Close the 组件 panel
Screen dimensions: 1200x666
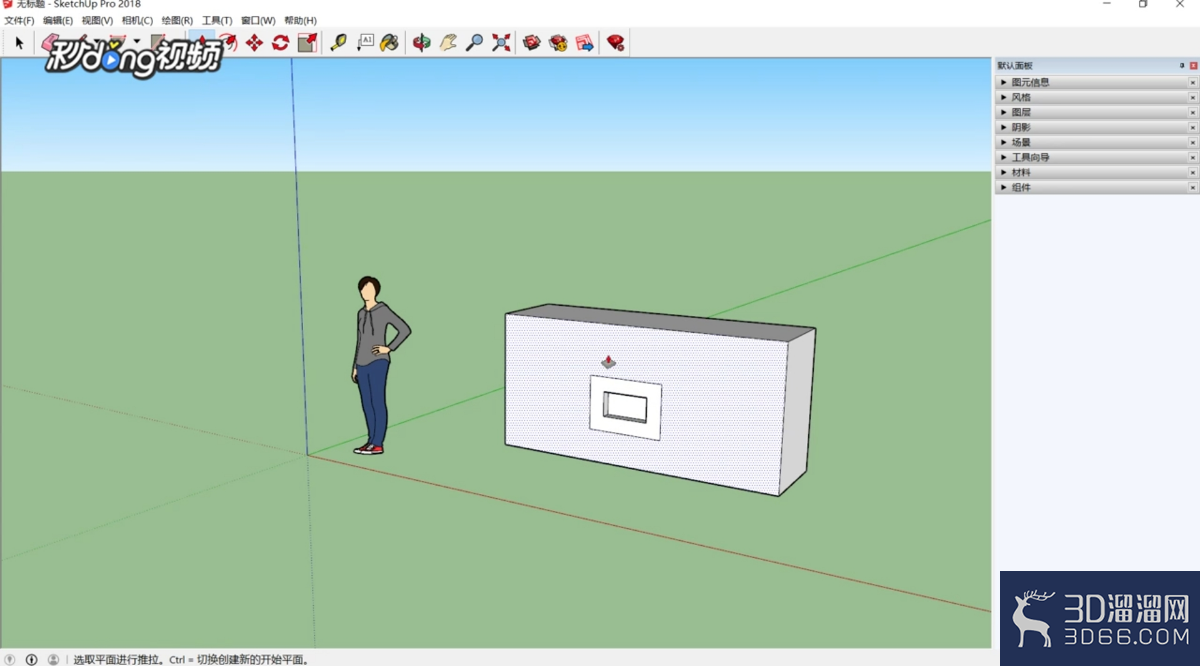(x=1193, y=187)
